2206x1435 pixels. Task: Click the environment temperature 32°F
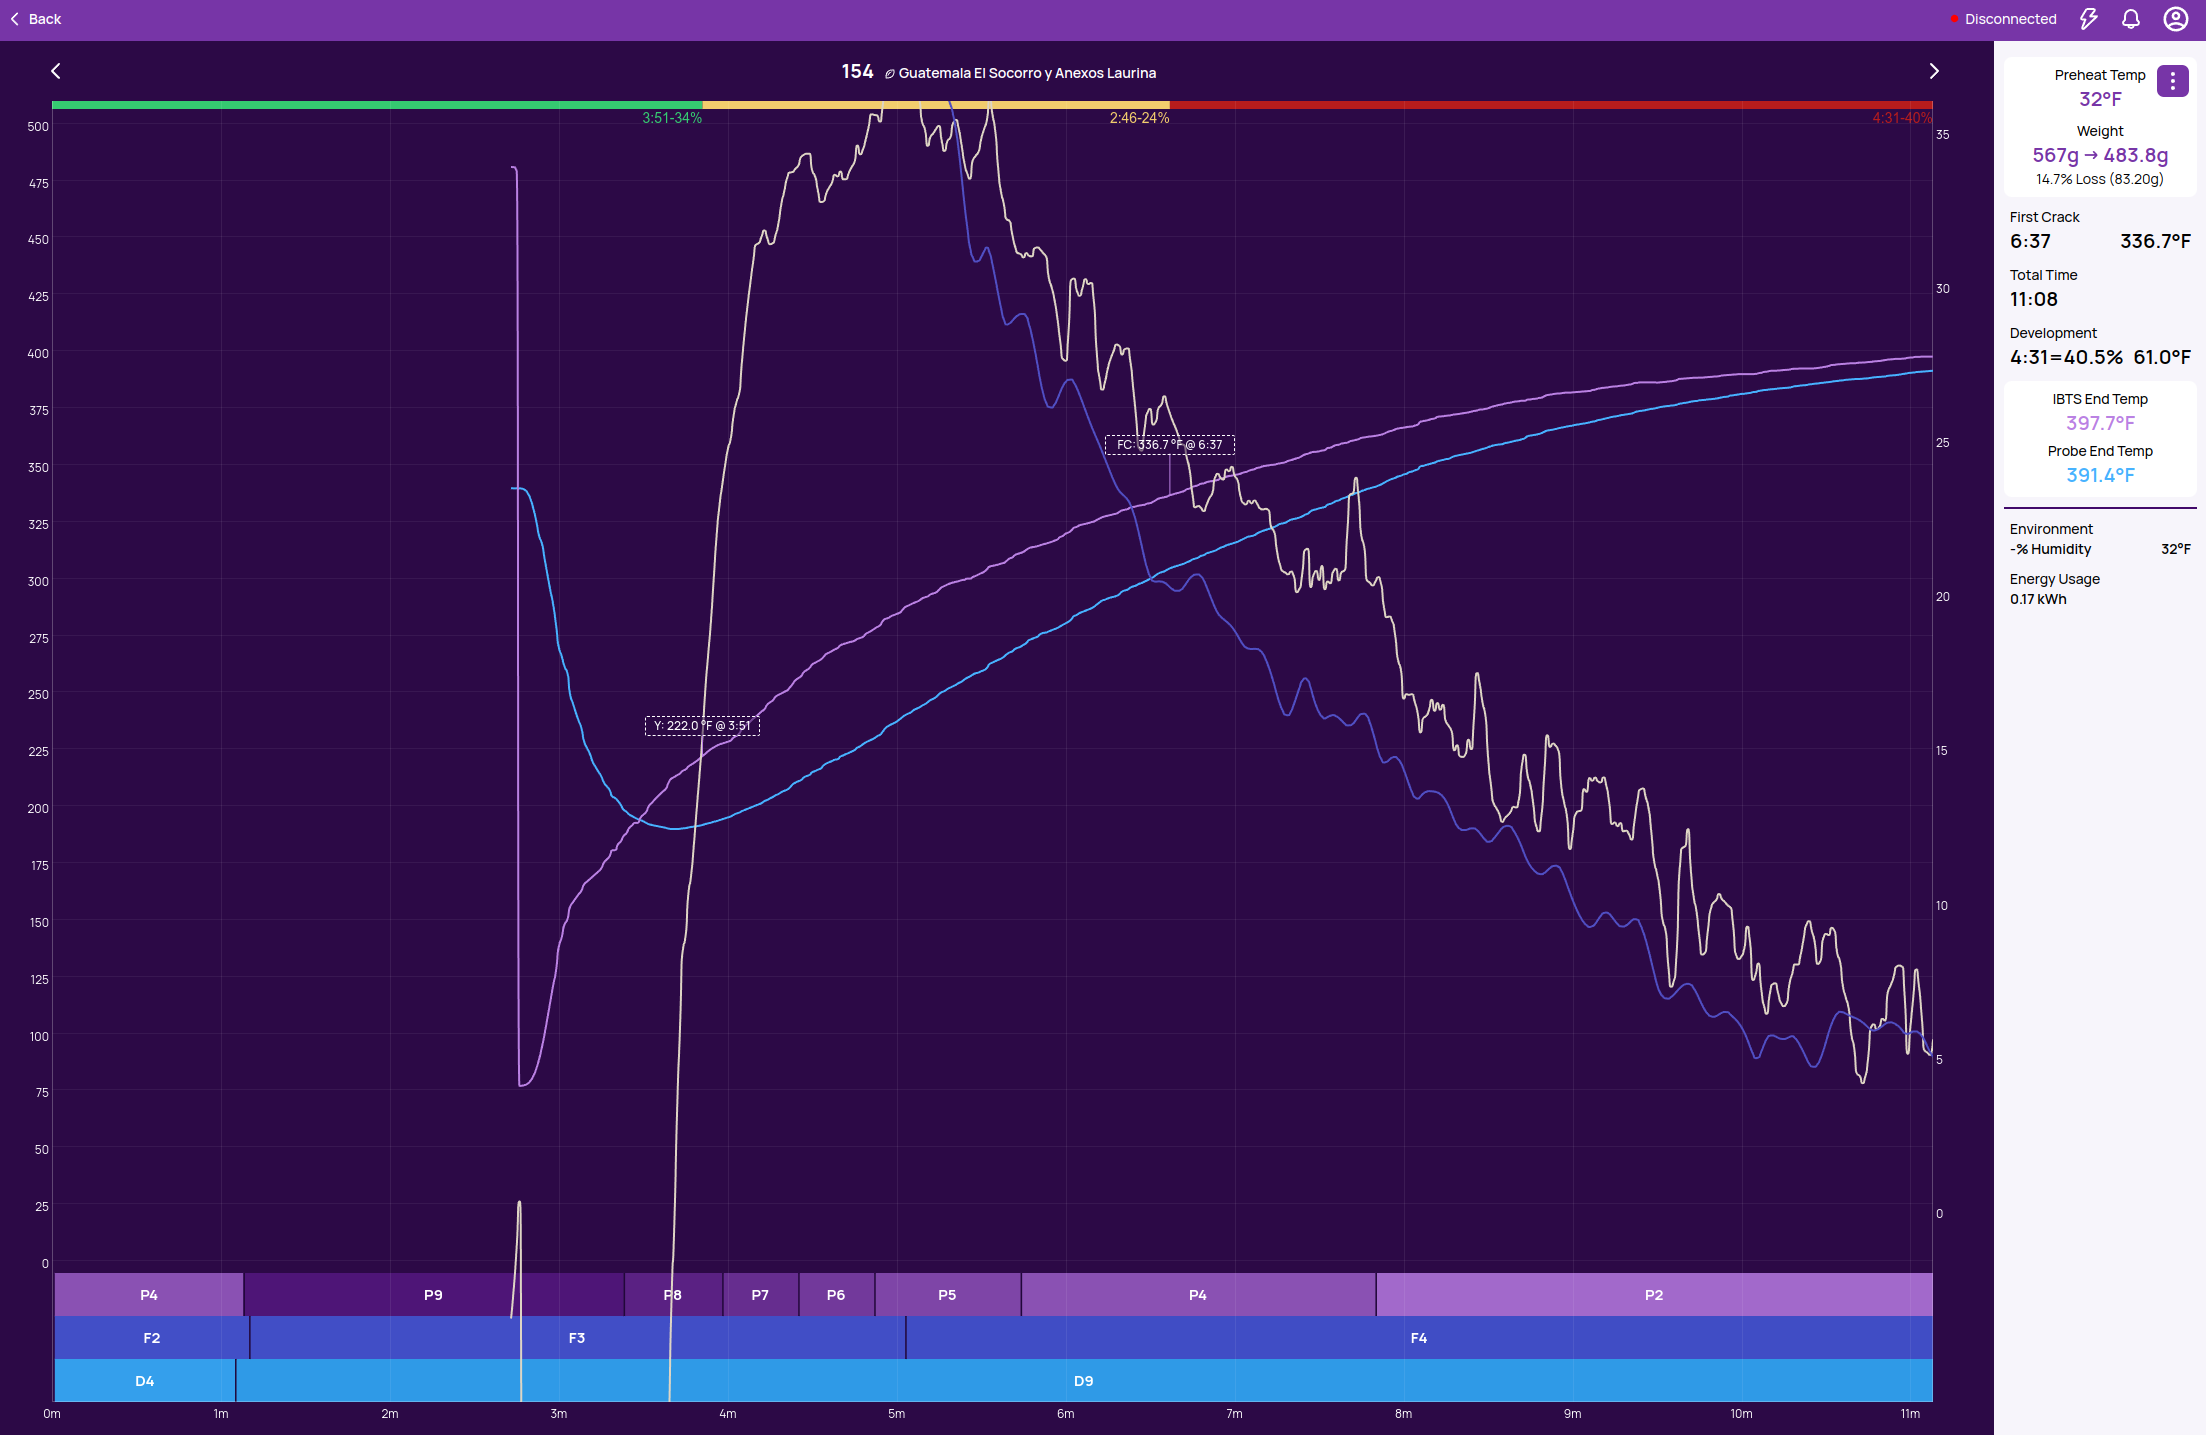[2176, 549]
